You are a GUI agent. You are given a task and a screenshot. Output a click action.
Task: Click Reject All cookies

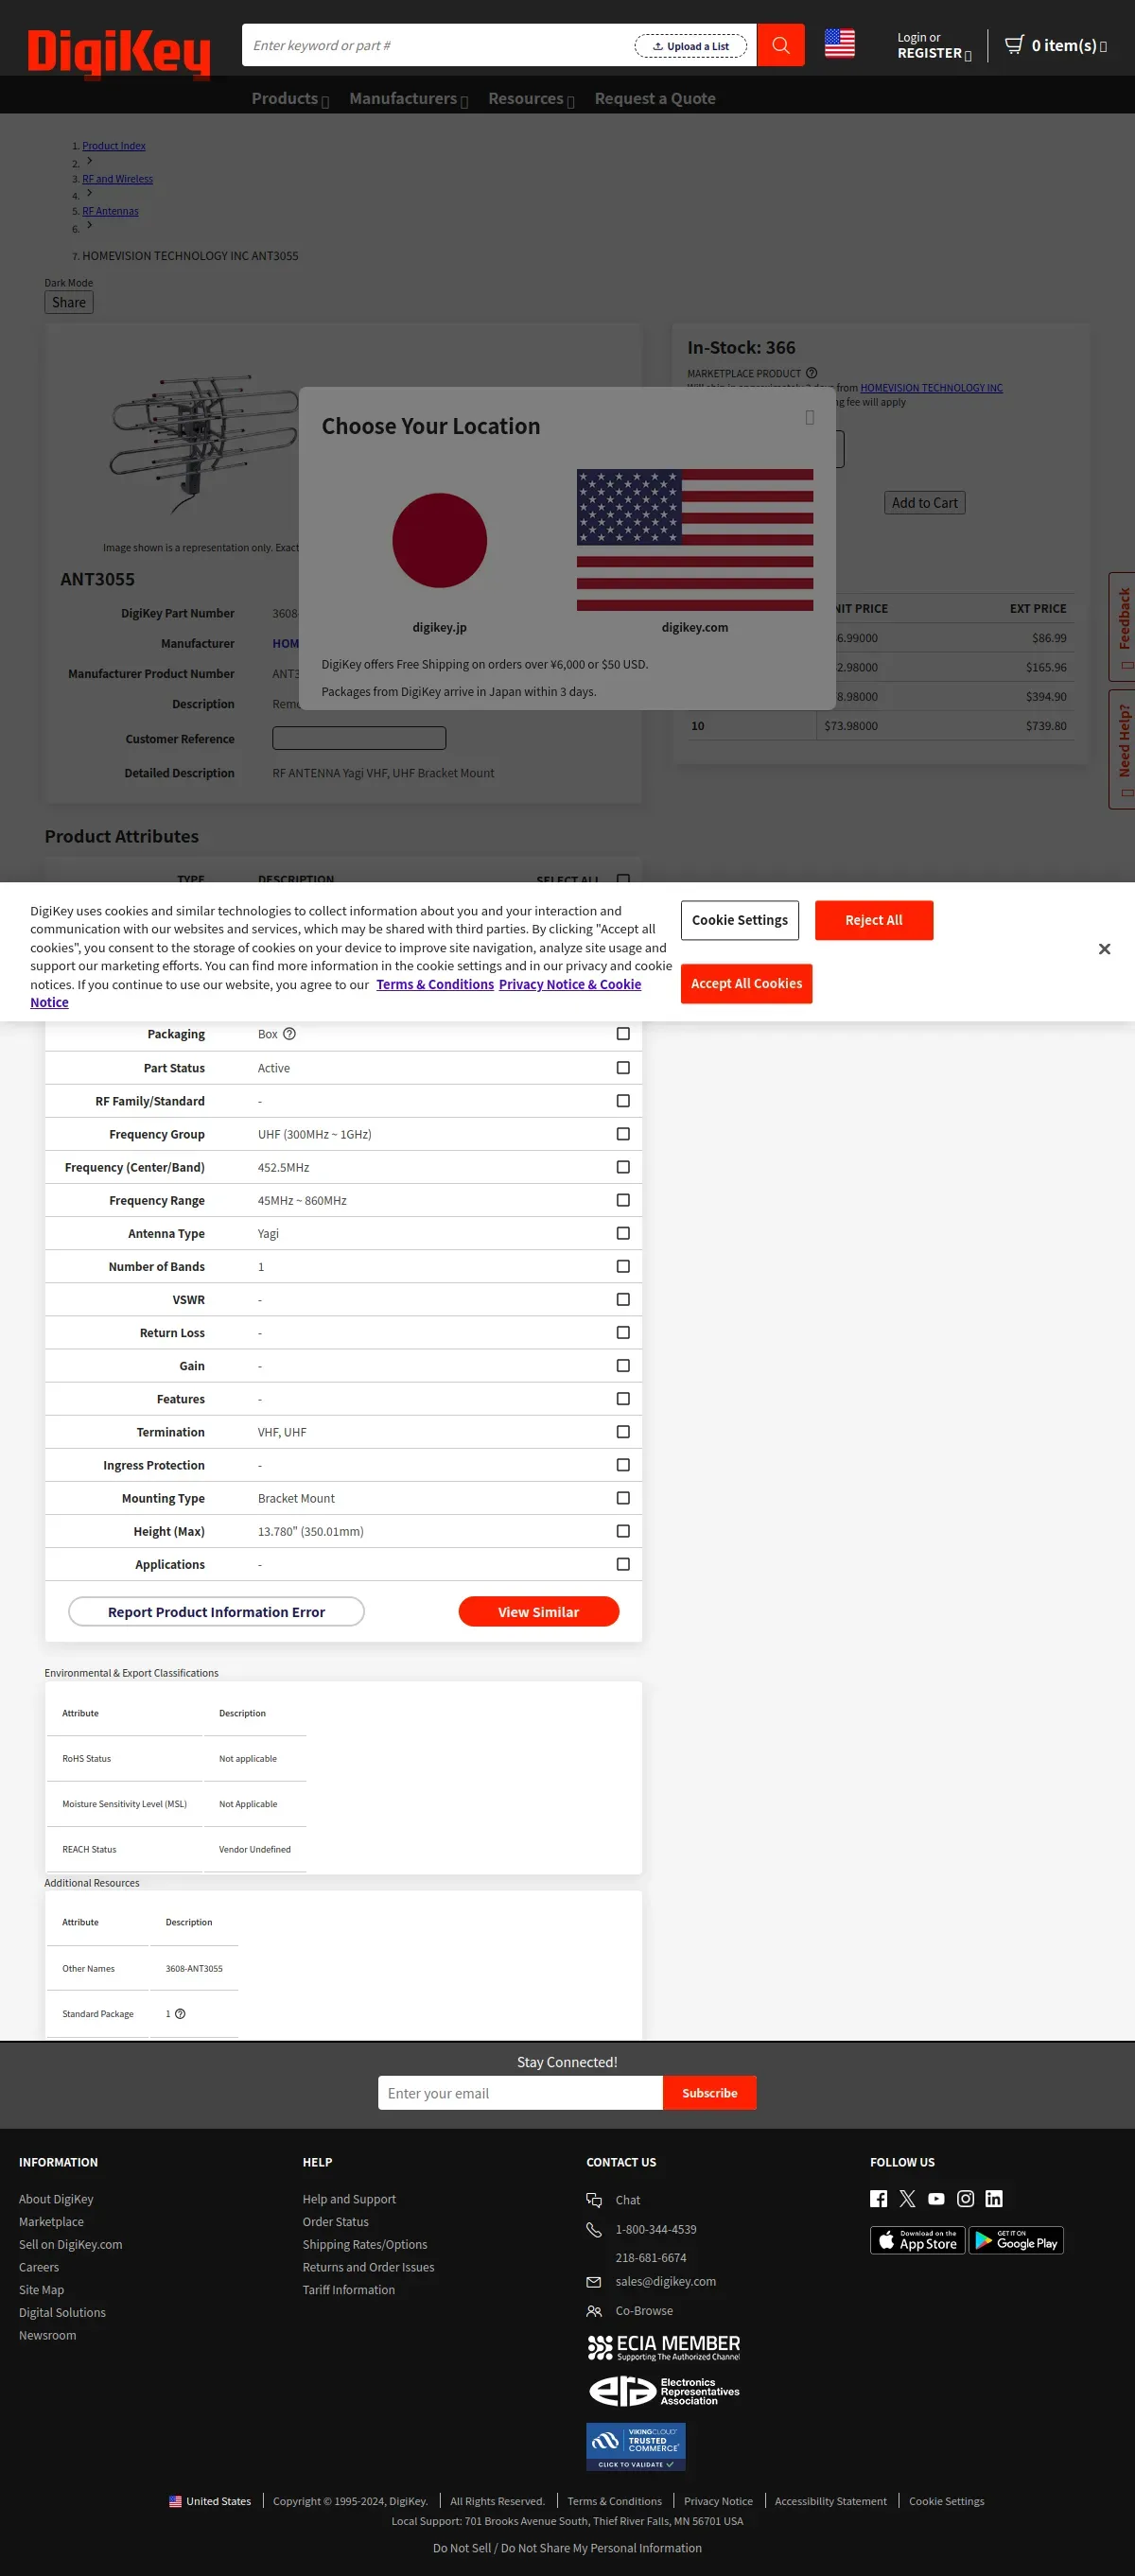tap(874, 920)
